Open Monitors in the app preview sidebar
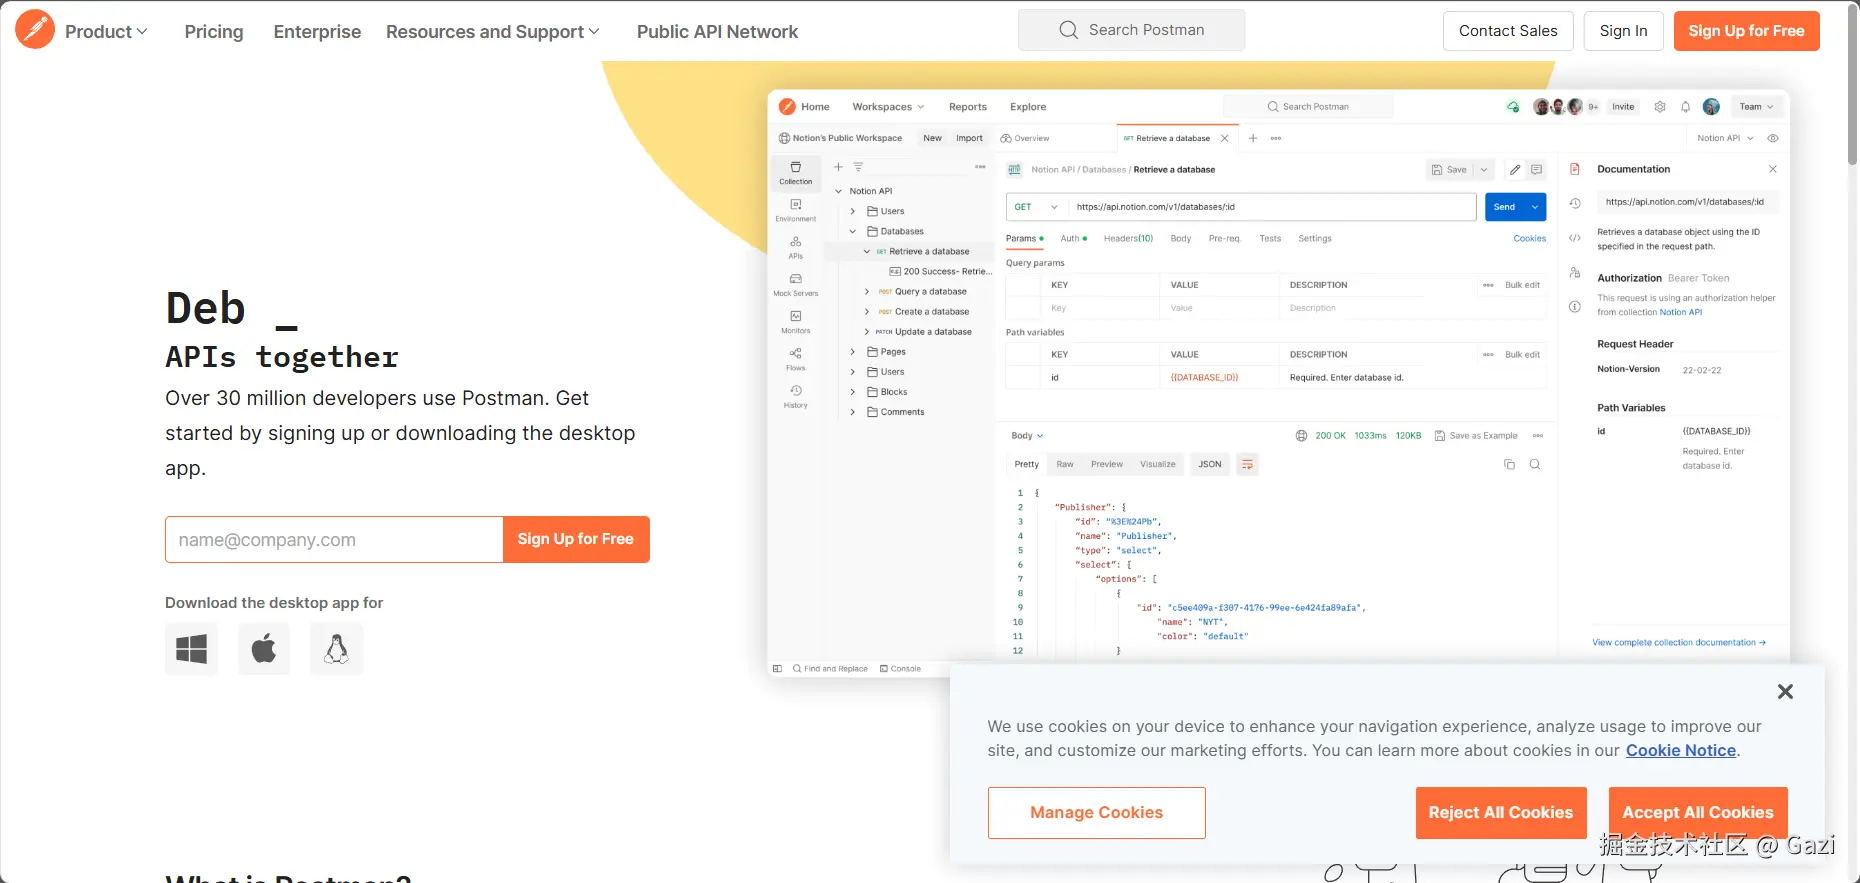Viewport: 1860px width, 883px height. point(796,322)
